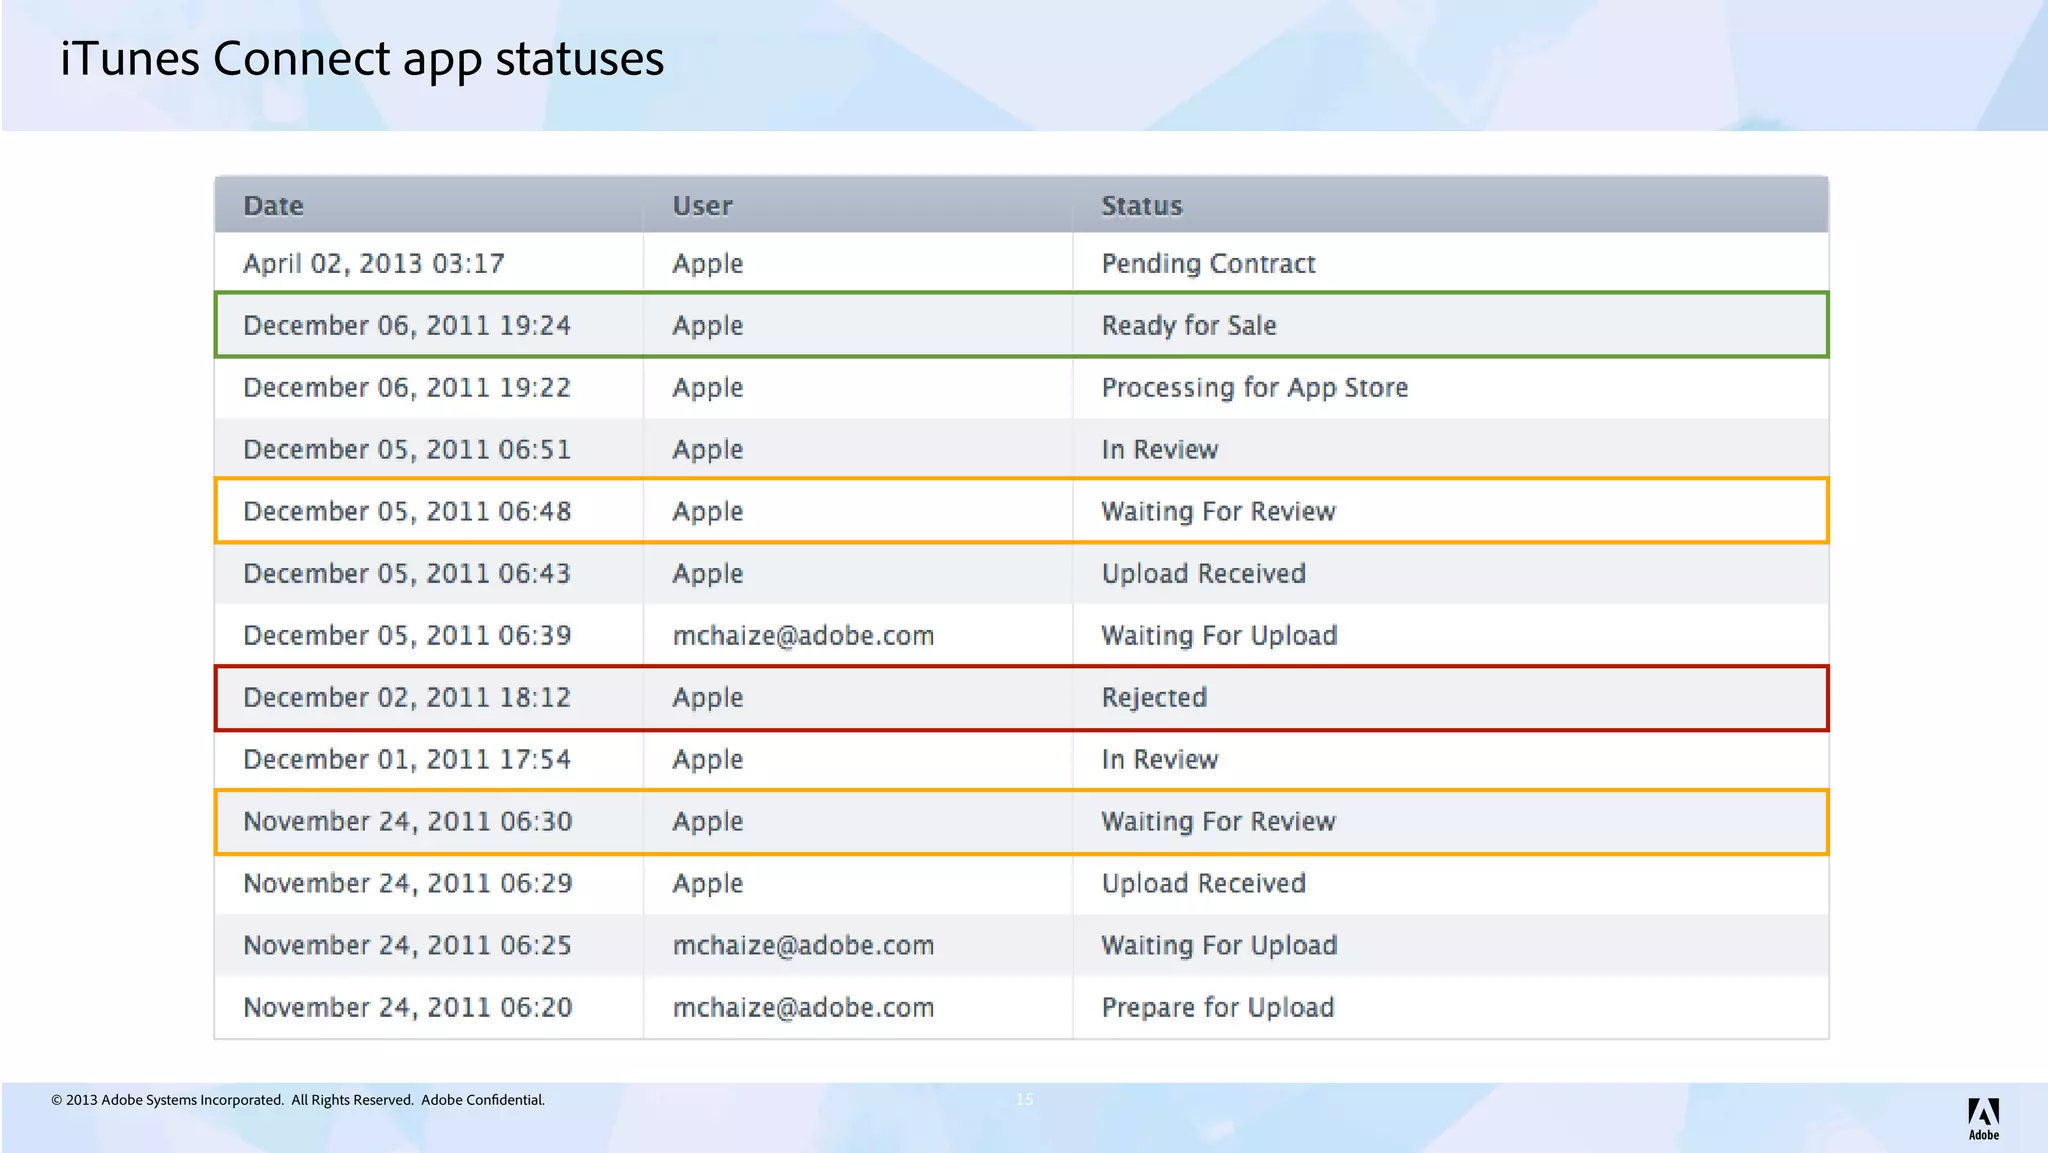Image resolution: width=2048 pixels, height=1153 pixels.
Task: Click Apple user in the Processing for App Store row
Action: point(707,388)
